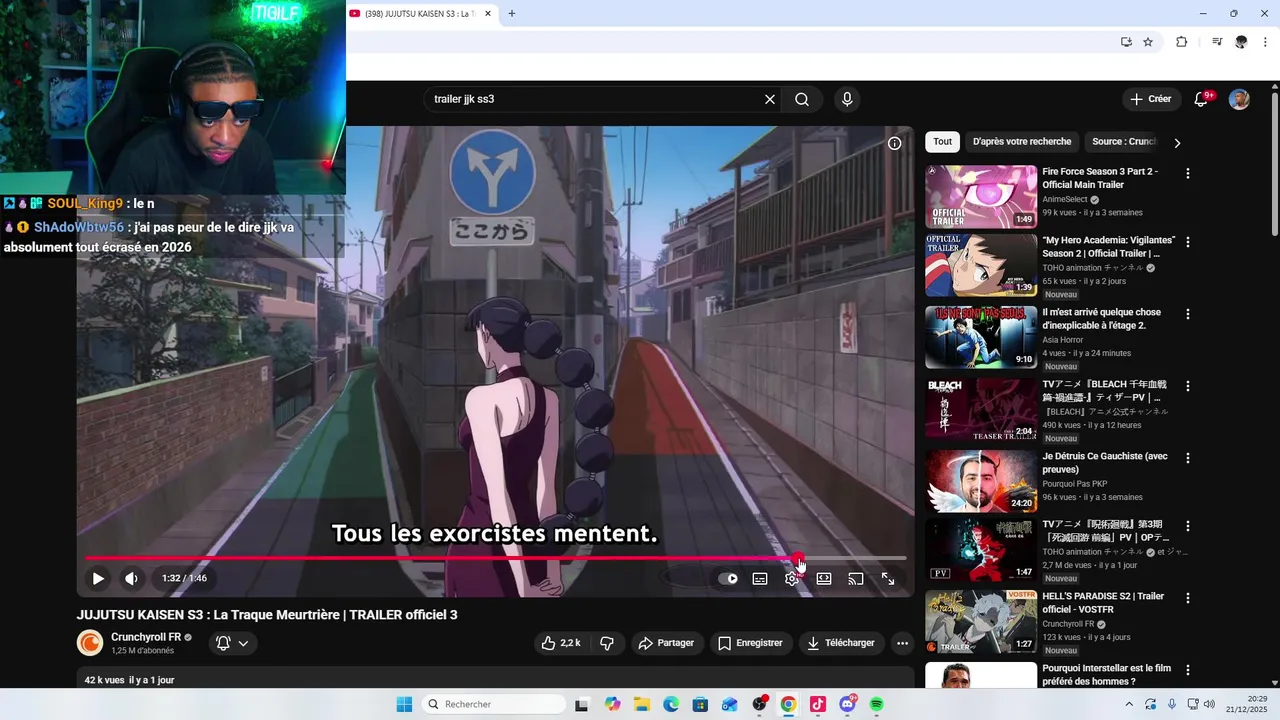Click the red playhead scrubber dot

click(x=798, y=558)
